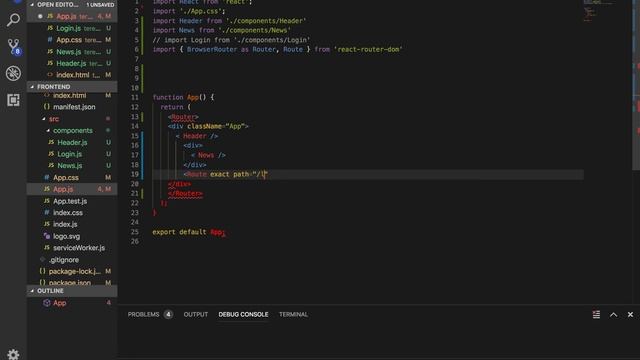Open the Search view in activity bar
Screen dimensions: 640x360
(x=13, y=20)
